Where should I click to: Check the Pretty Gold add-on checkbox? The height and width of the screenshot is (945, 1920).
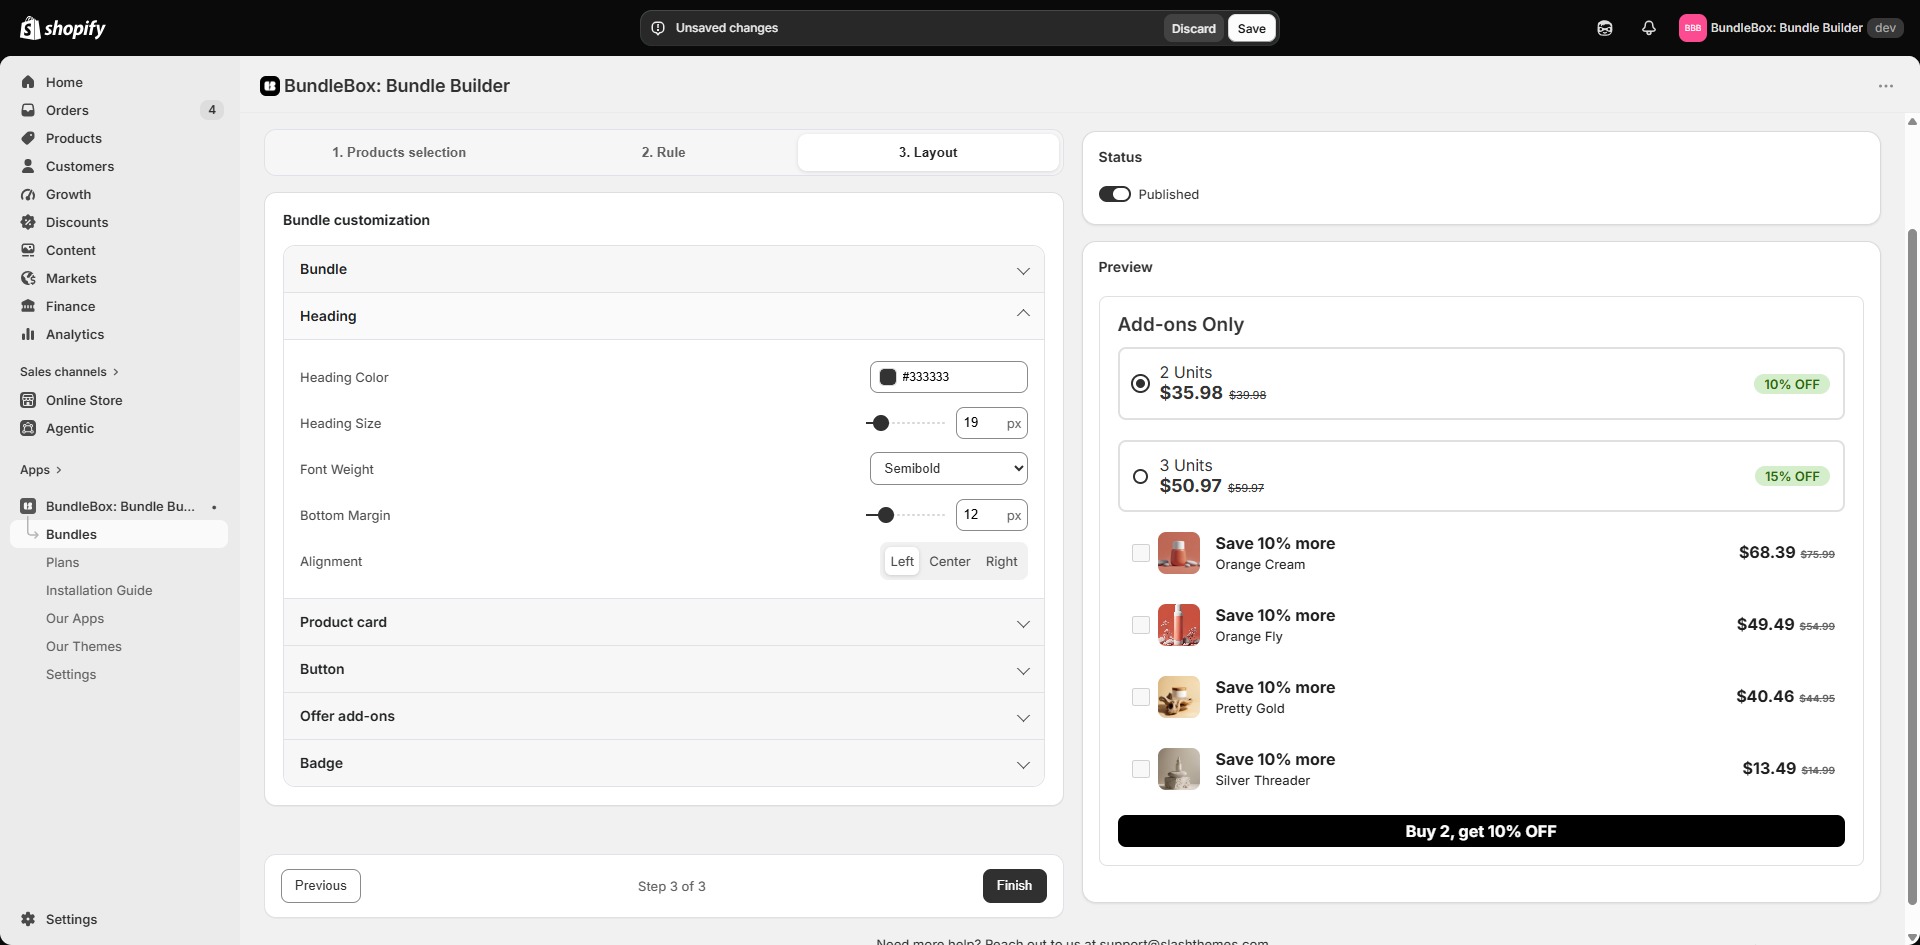click(x=1140, y=697)
